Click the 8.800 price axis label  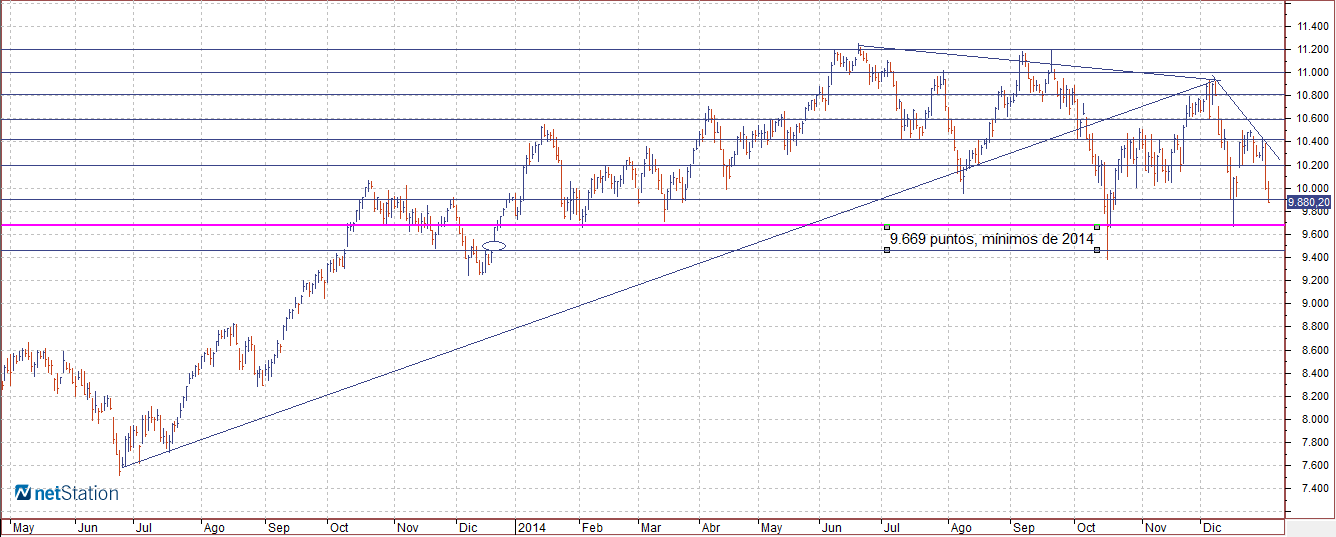click(x=1316, y=327)
